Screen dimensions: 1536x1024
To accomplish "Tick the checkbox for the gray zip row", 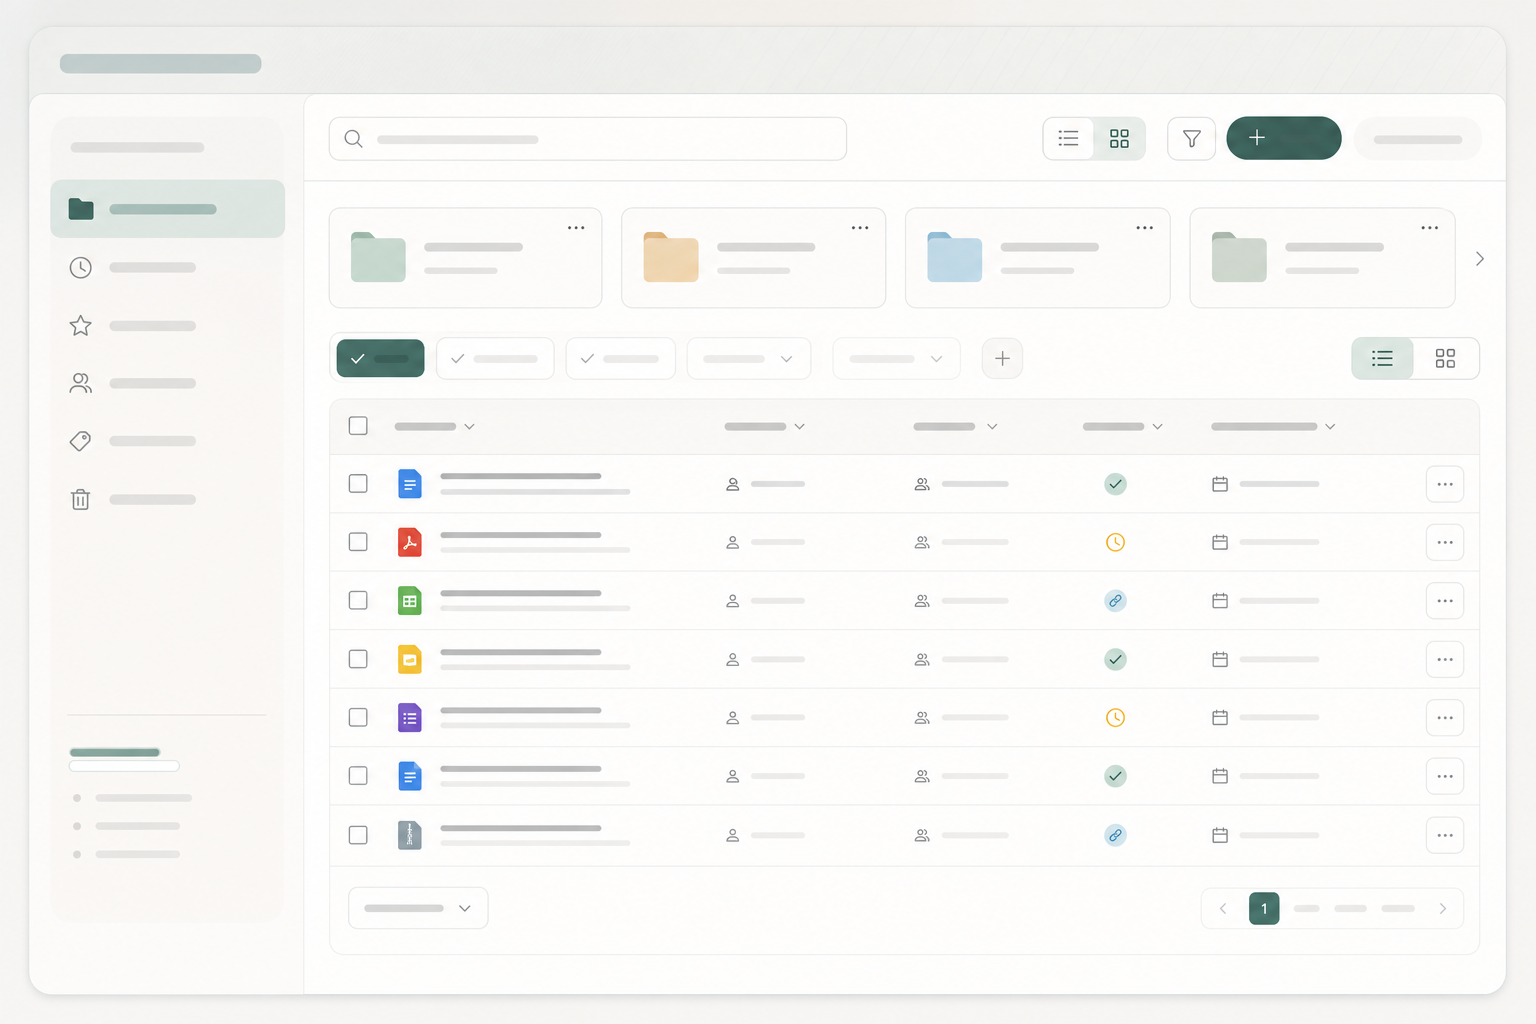I will coord(358,835).
